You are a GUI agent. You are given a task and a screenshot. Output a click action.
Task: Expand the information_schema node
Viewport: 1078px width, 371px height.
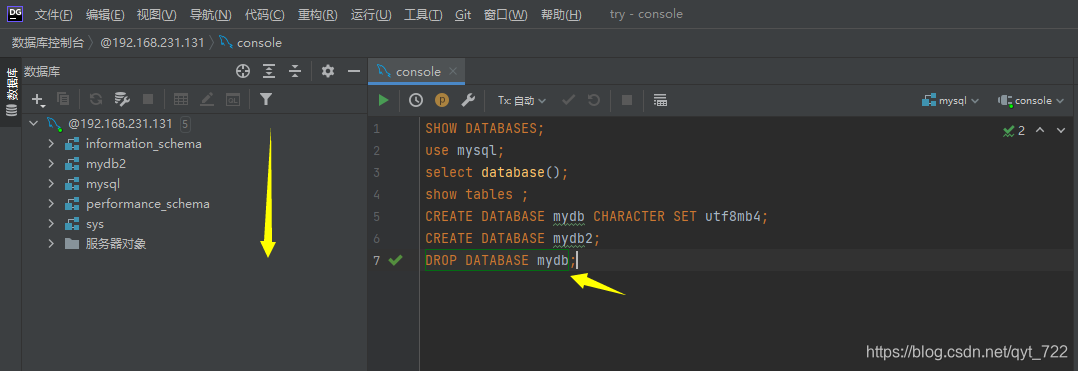point(51,144)
